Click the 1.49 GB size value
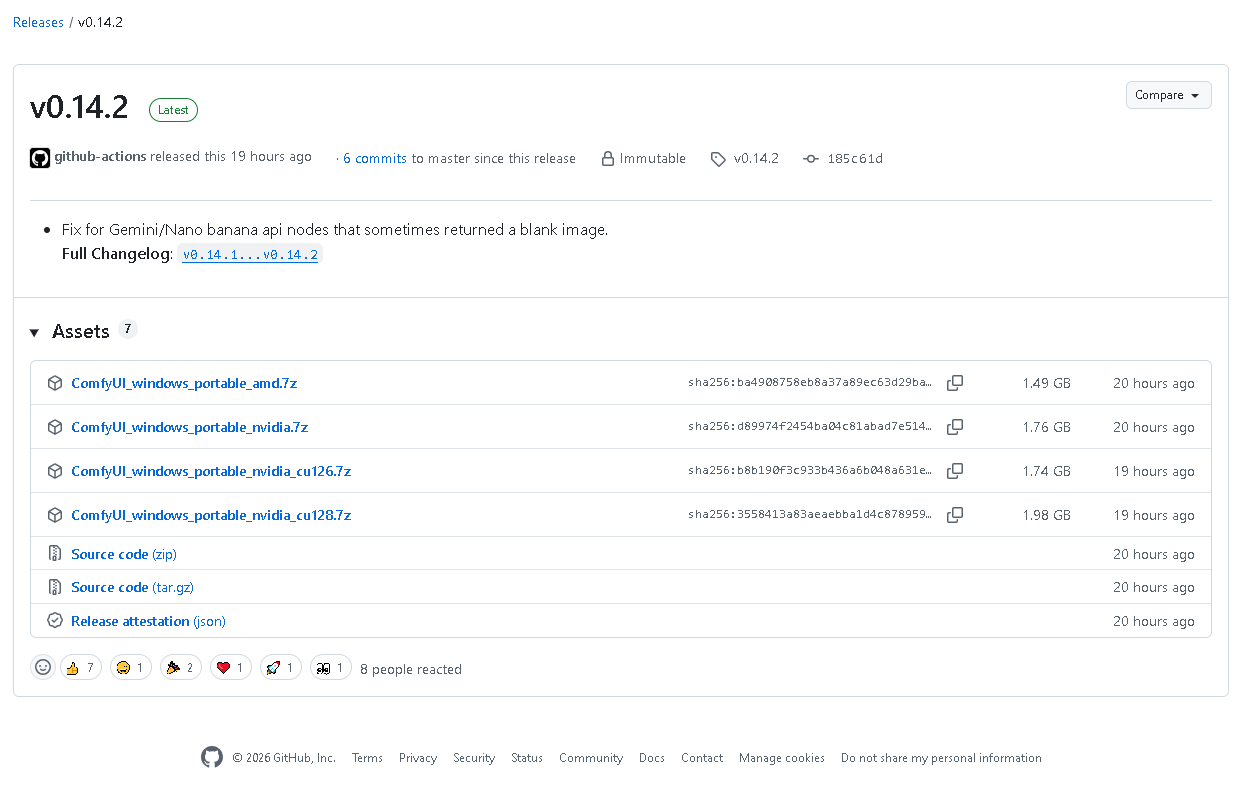The width and height of the screenshot is (1248, 789). click(1046, 383)
